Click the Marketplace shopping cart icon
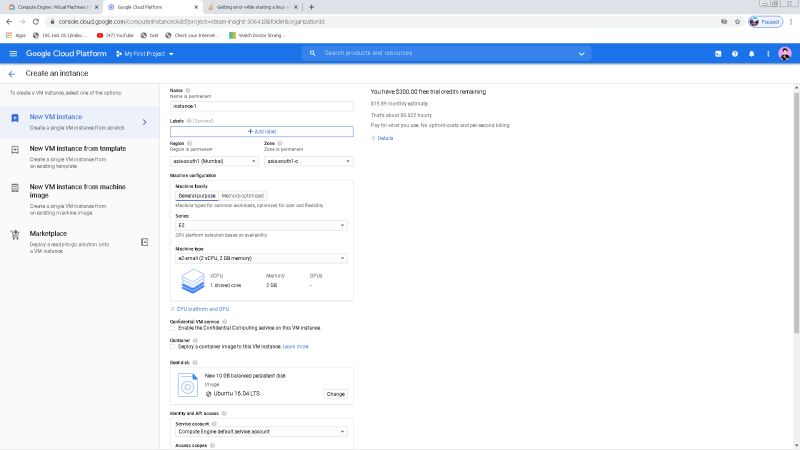 15,235
